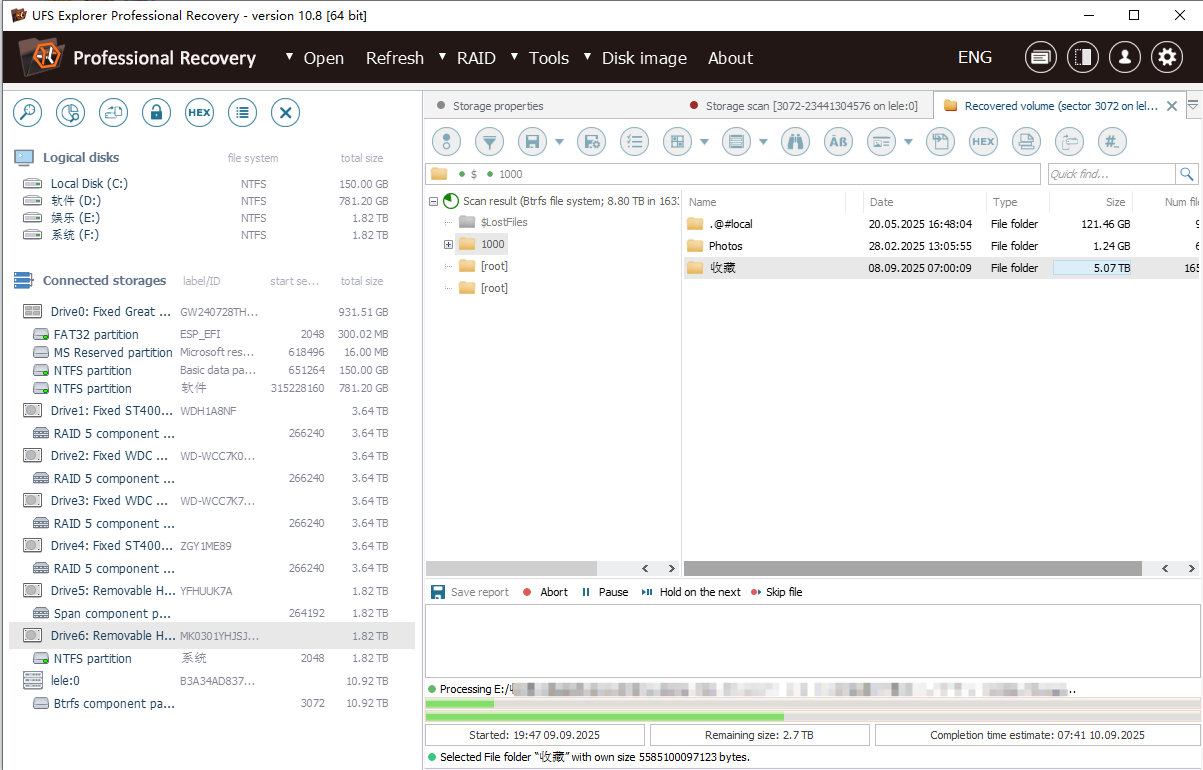1203x770 pixels.
Task: Click the About menu item
Action: tap(730, 58)
